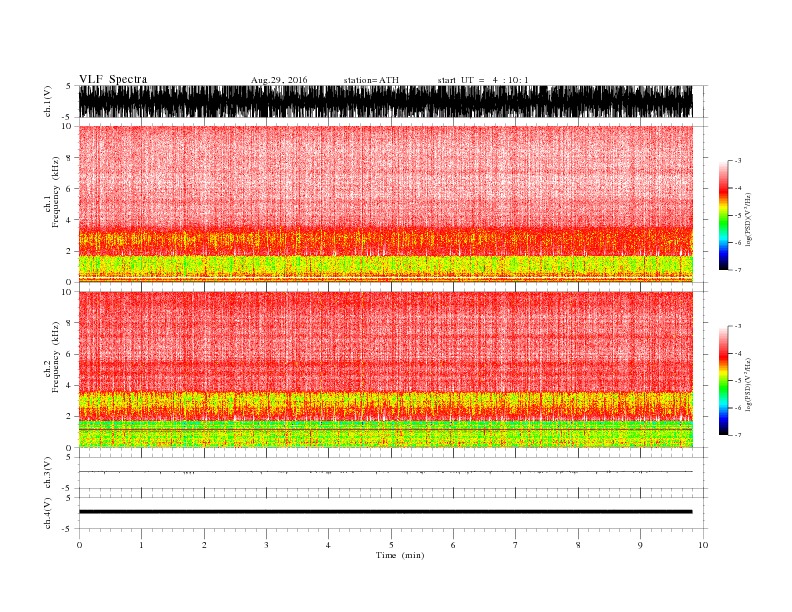The height and width of the screenshot is (612, 792).
Task: Click the ch.3 thin voltage trace
Action: point(385,472)
